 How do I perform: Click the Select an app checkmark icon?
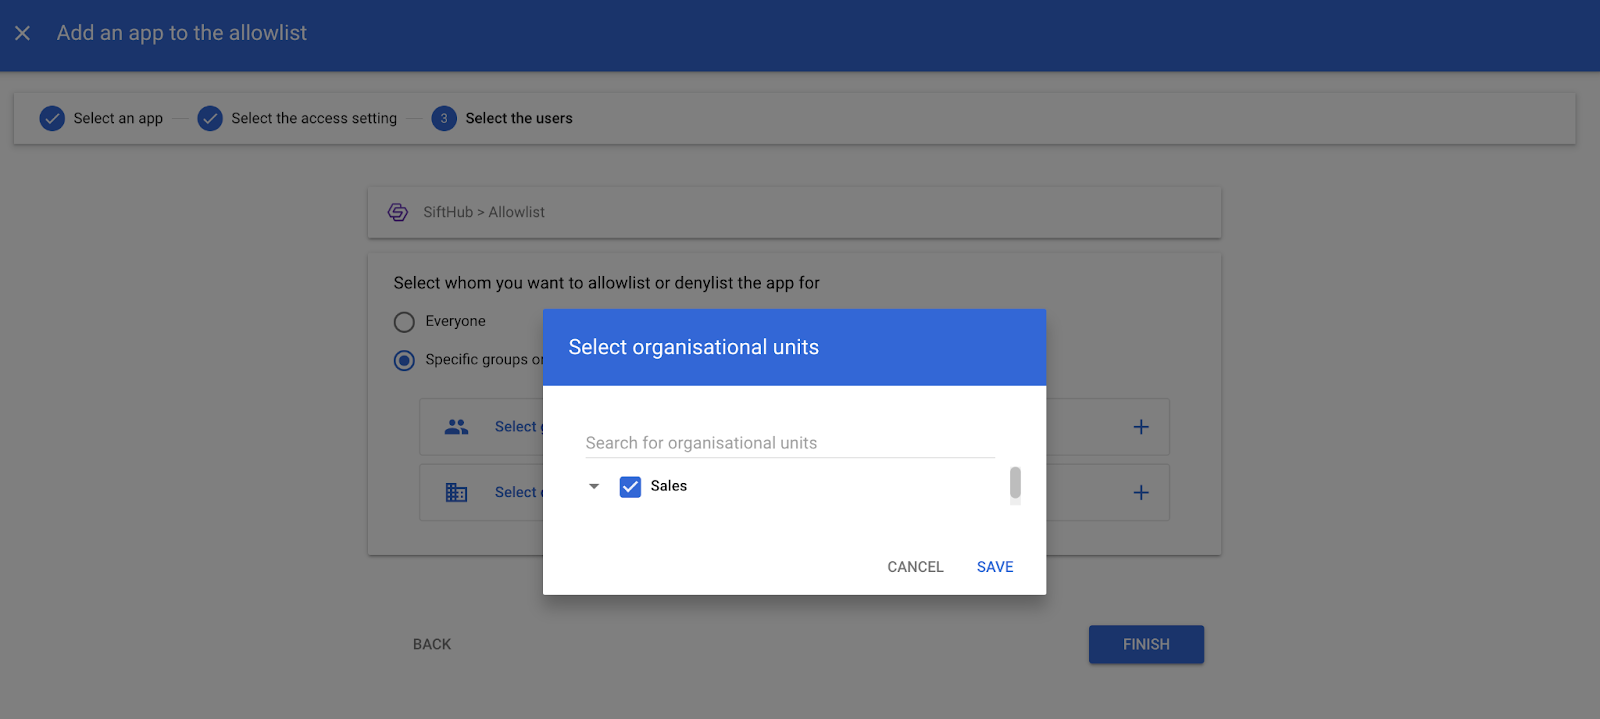pyautogui.click(x=52, y=118)
